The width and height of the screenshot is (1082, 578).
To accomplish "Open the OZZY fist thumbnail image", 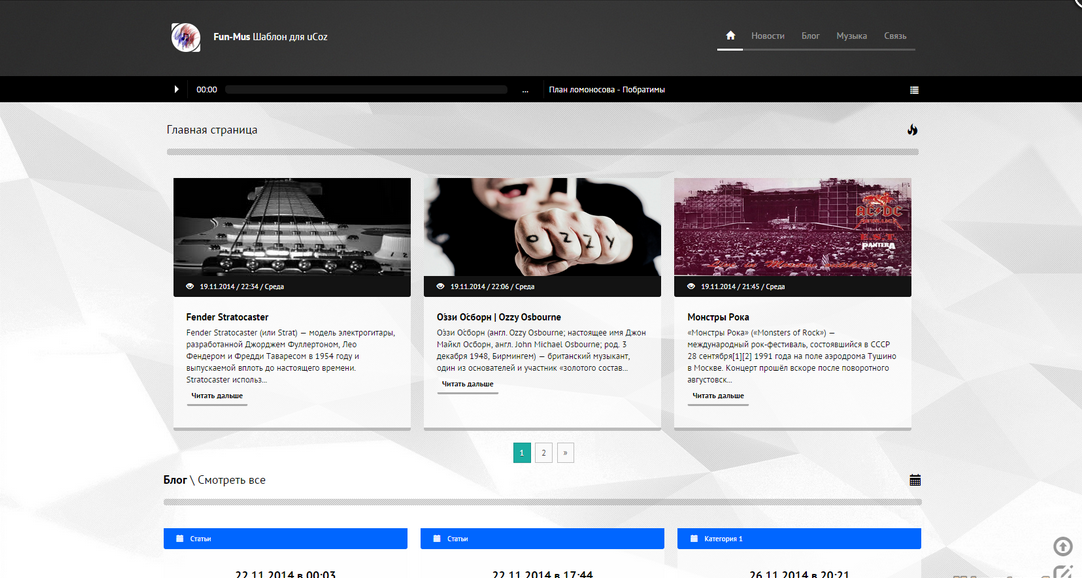I will click(542, 227).
